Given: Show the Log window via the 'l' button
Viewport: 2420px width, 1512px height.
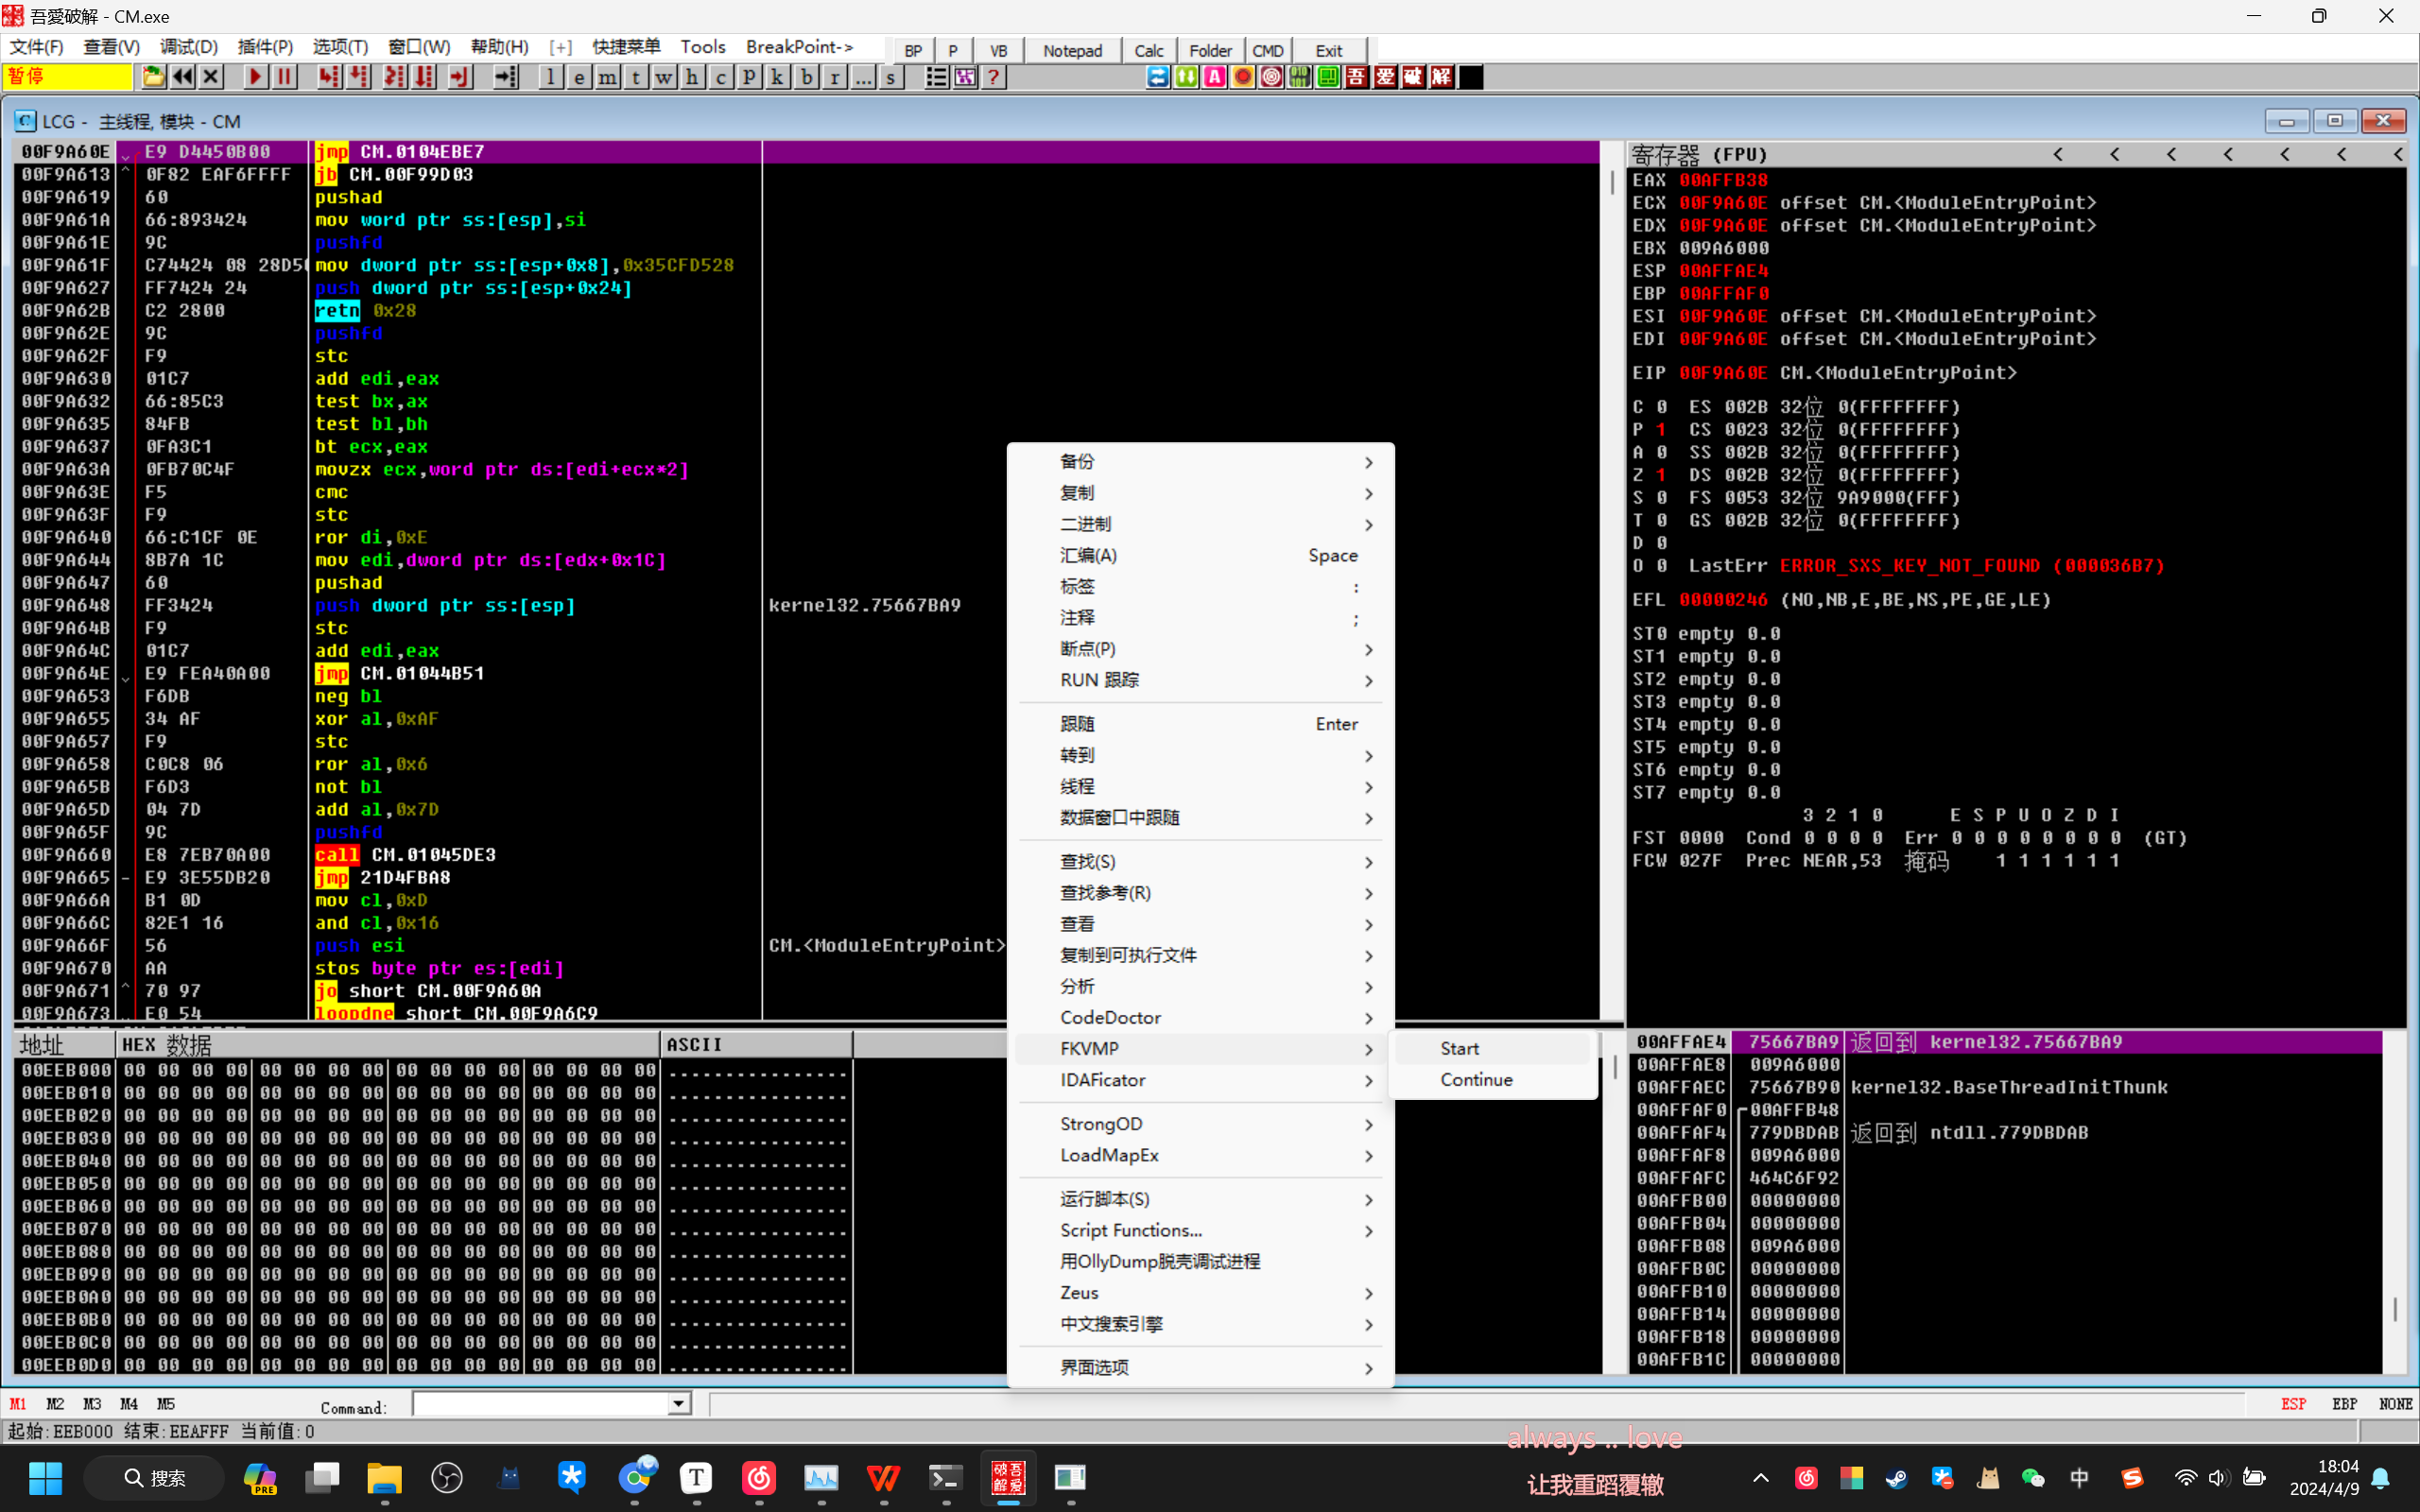Looking at the screenshot, I should tap(551, 77).
